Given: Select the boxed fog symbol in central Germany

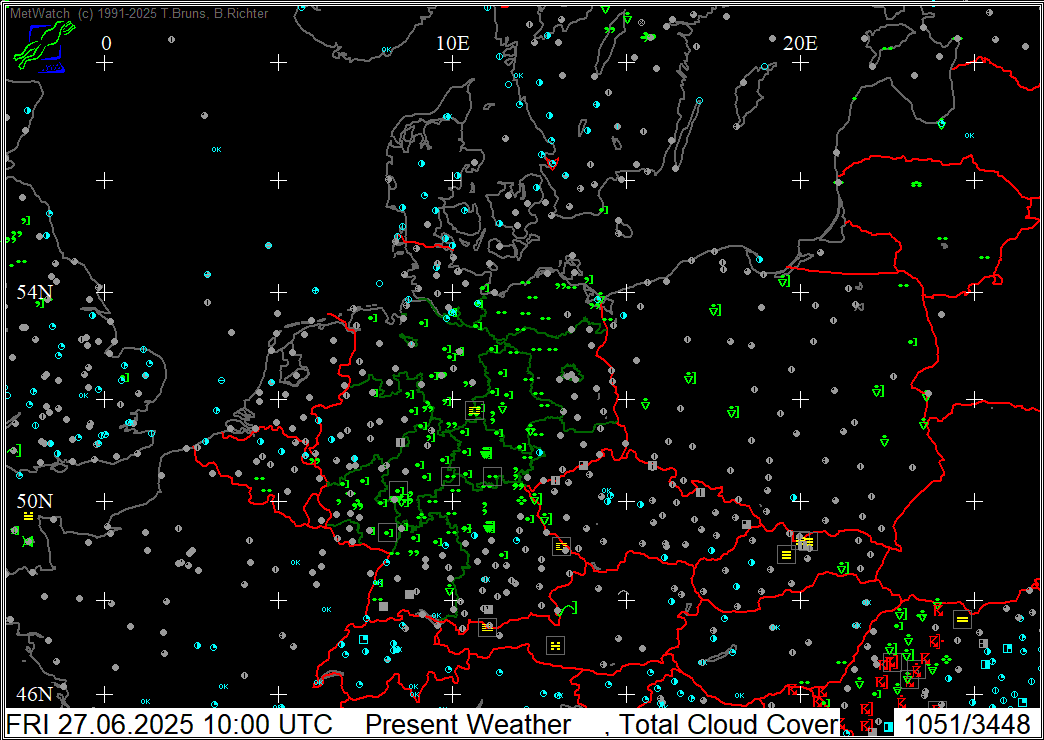Looking at the screenshot, I should (x=475, y=410).
